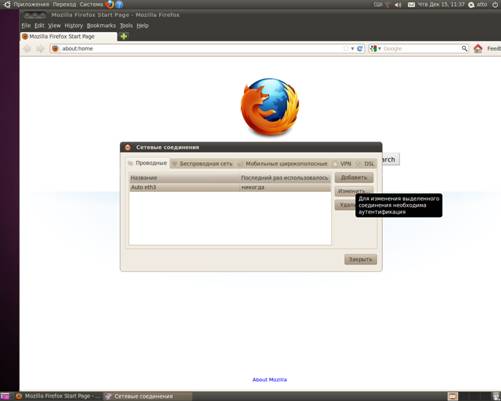Open the volume indicator in the top panel

398,5
